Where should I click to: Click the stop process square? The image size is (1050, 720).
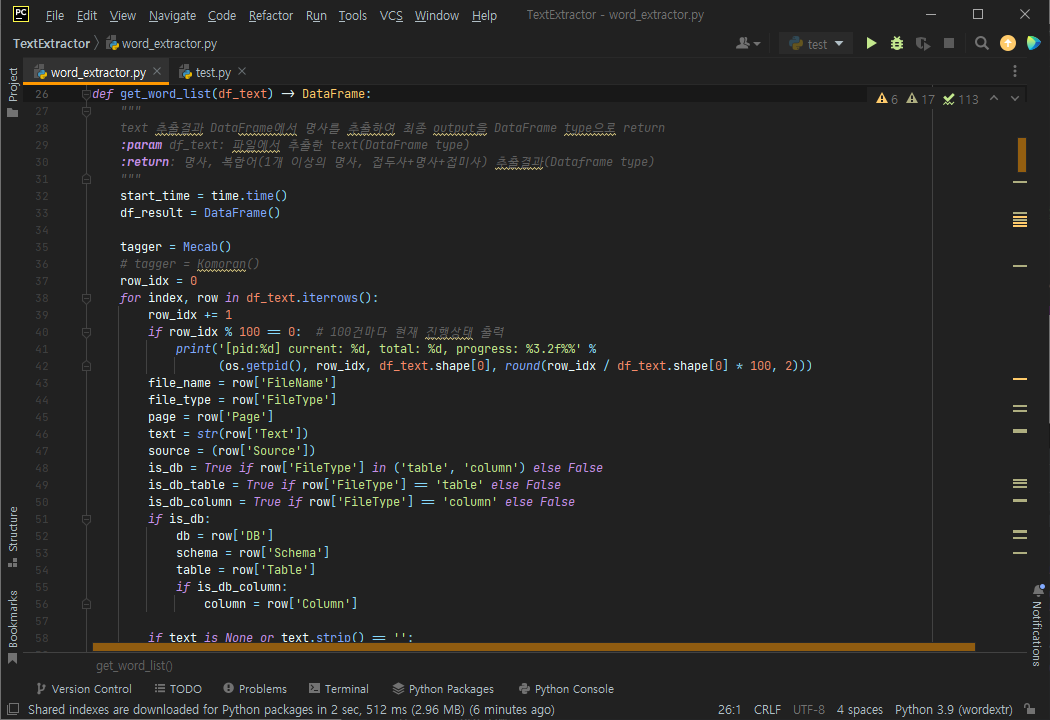coord(949,44)
